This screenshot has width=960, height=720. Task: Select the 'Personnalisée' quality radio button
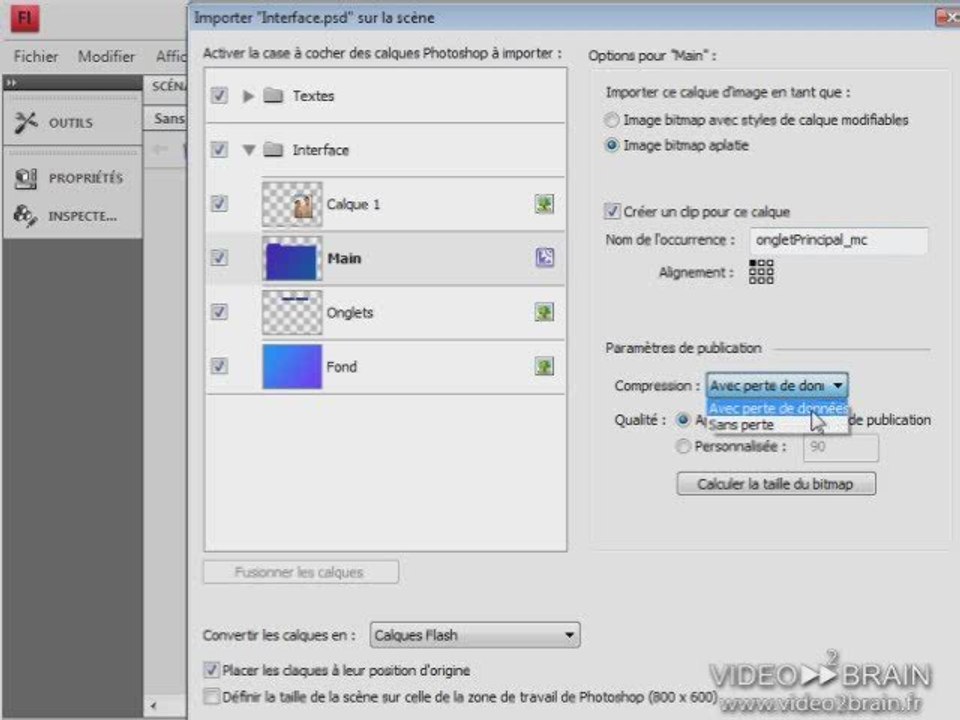click(x=683, y=446)
